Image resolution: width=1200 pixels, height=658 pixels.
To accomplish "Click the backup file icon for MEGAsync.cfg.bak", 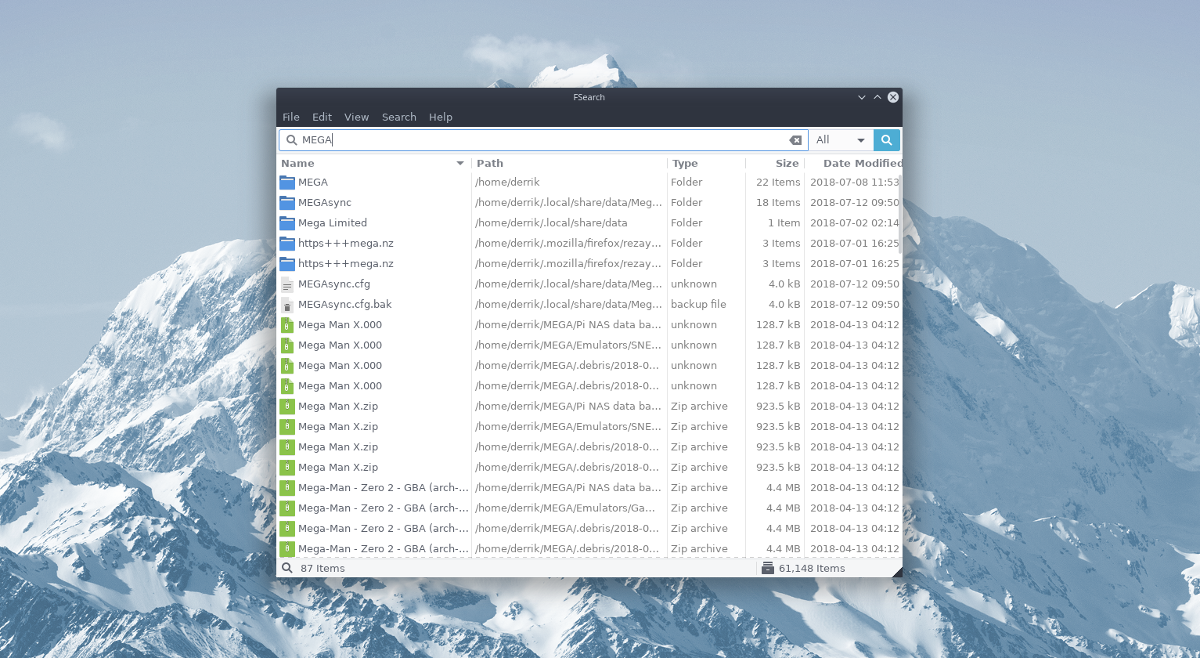I will [x=287, y=304].
